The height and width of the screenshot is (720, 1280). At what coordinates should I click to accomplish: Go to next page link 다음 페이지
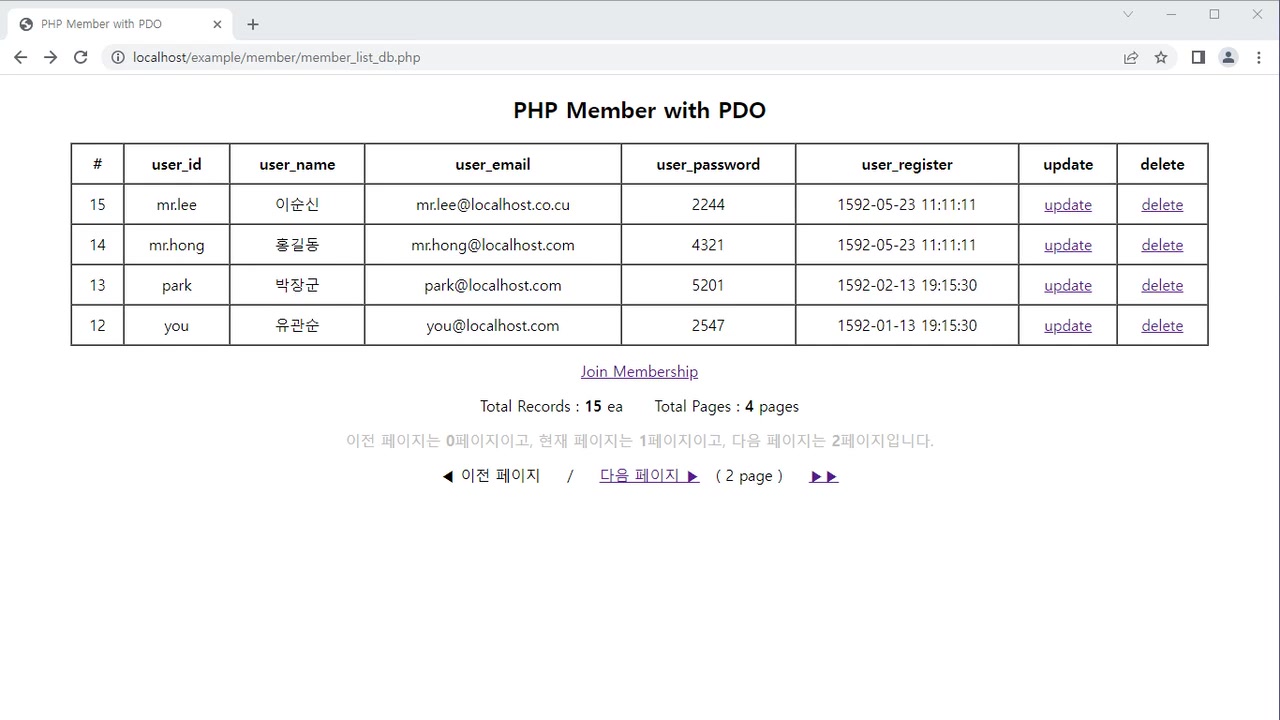(649, 476)
